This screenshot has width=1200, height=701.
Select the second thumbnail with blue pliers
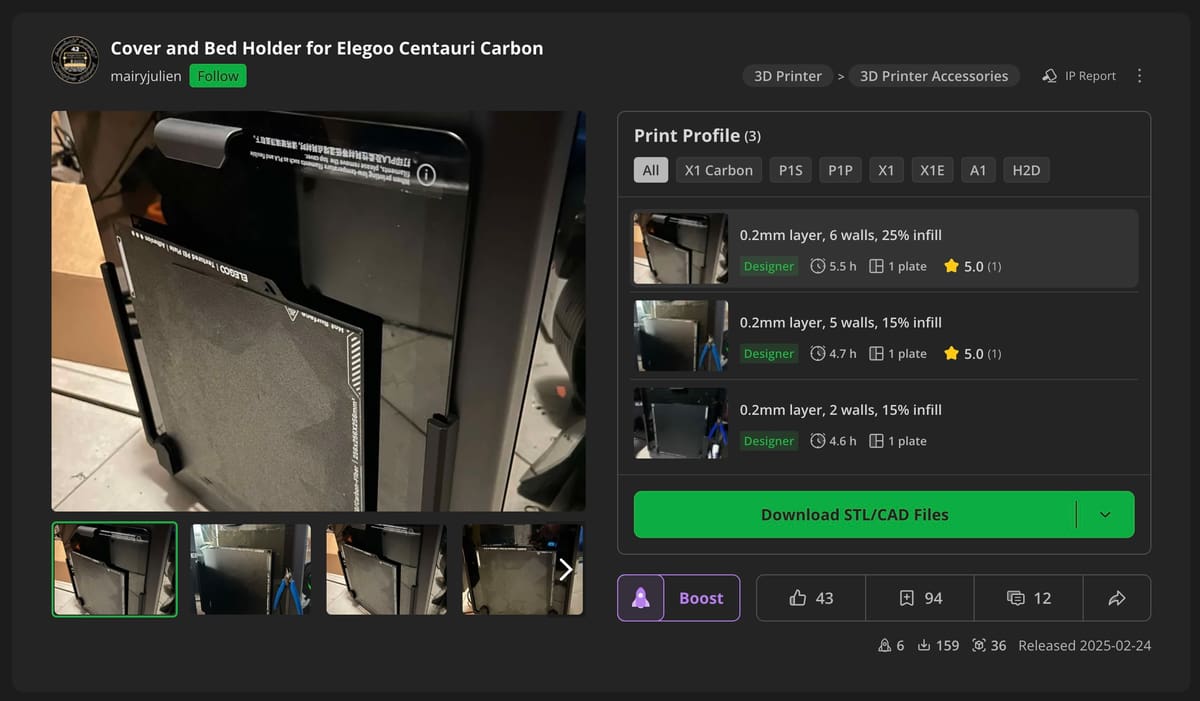(x=251, y=569)
